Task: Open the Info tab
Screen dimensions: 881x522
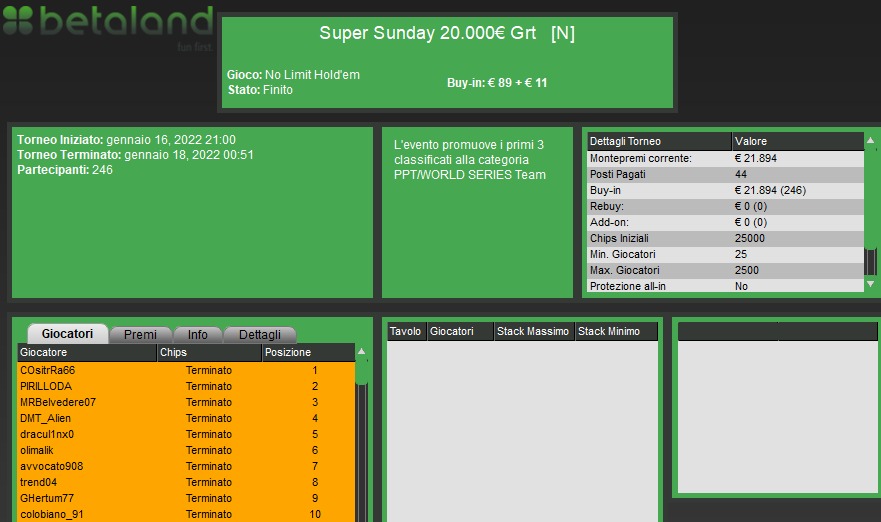Action: [198, 335]
